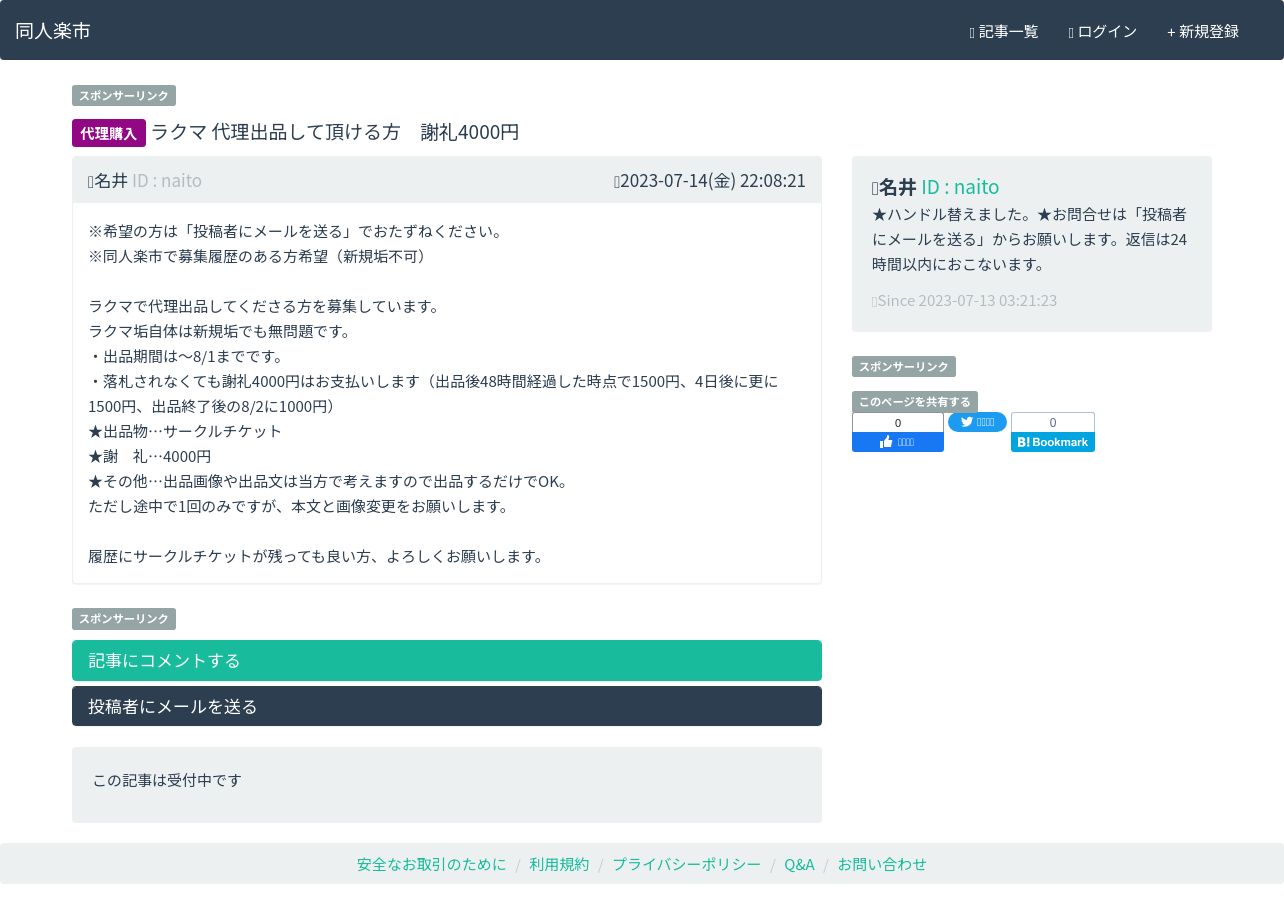Screen dimensions: 1284x905
Task: Open the 利用規約 footer link
Action: [559, 864]
